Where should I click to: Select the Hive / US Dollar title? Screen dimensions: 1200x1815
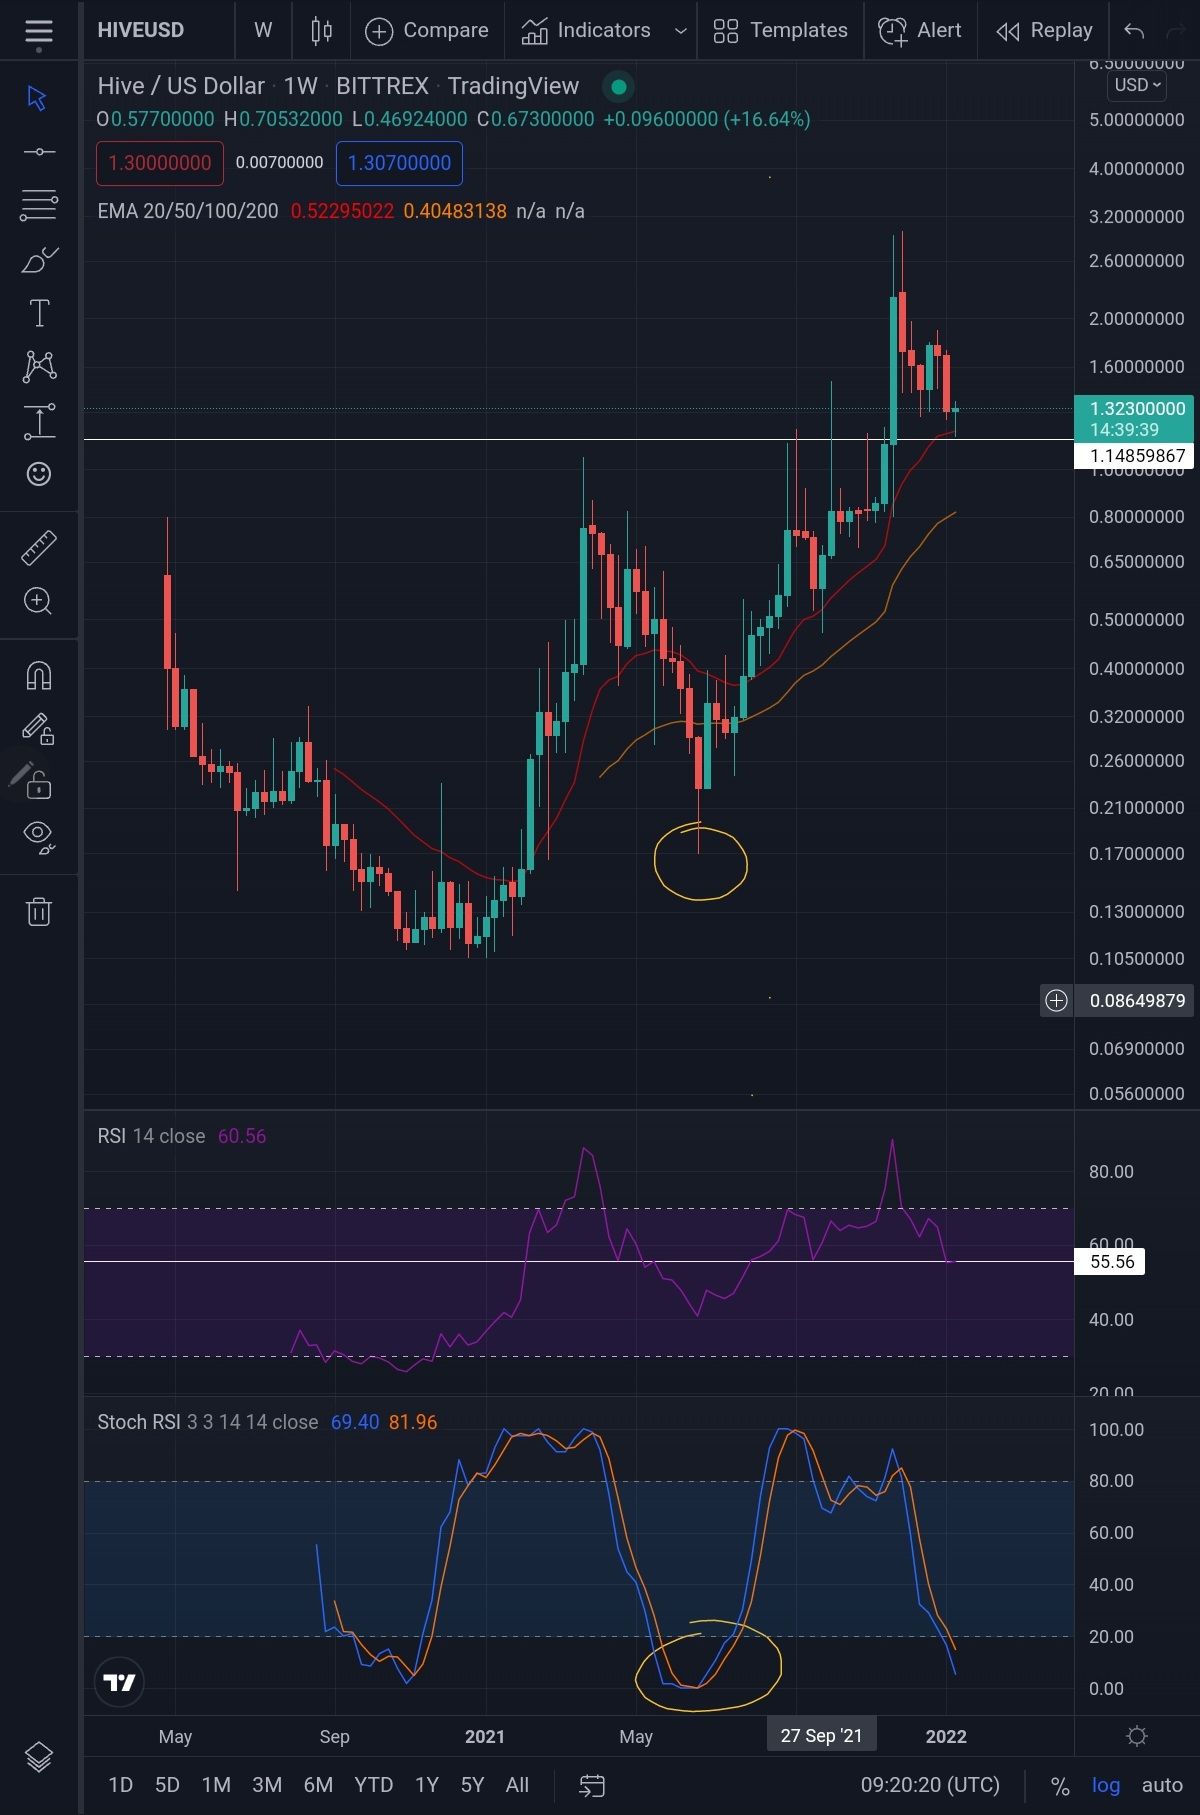click(x=181, y=86)
